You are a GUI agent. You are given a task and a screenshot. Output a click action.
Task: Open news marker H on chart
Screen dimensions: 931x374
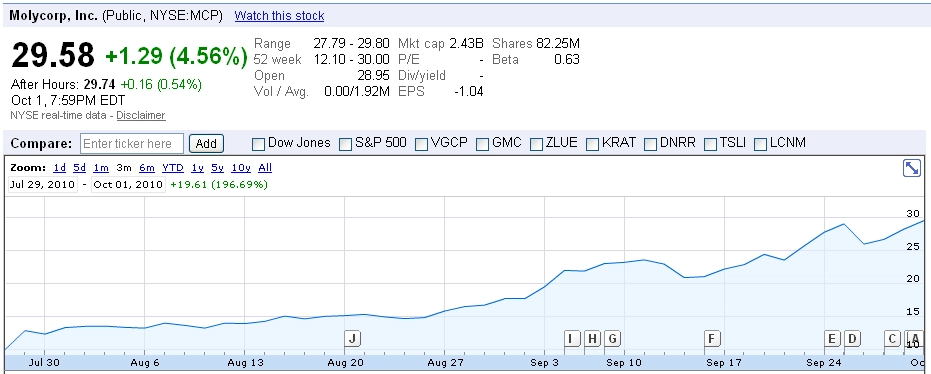593,338
